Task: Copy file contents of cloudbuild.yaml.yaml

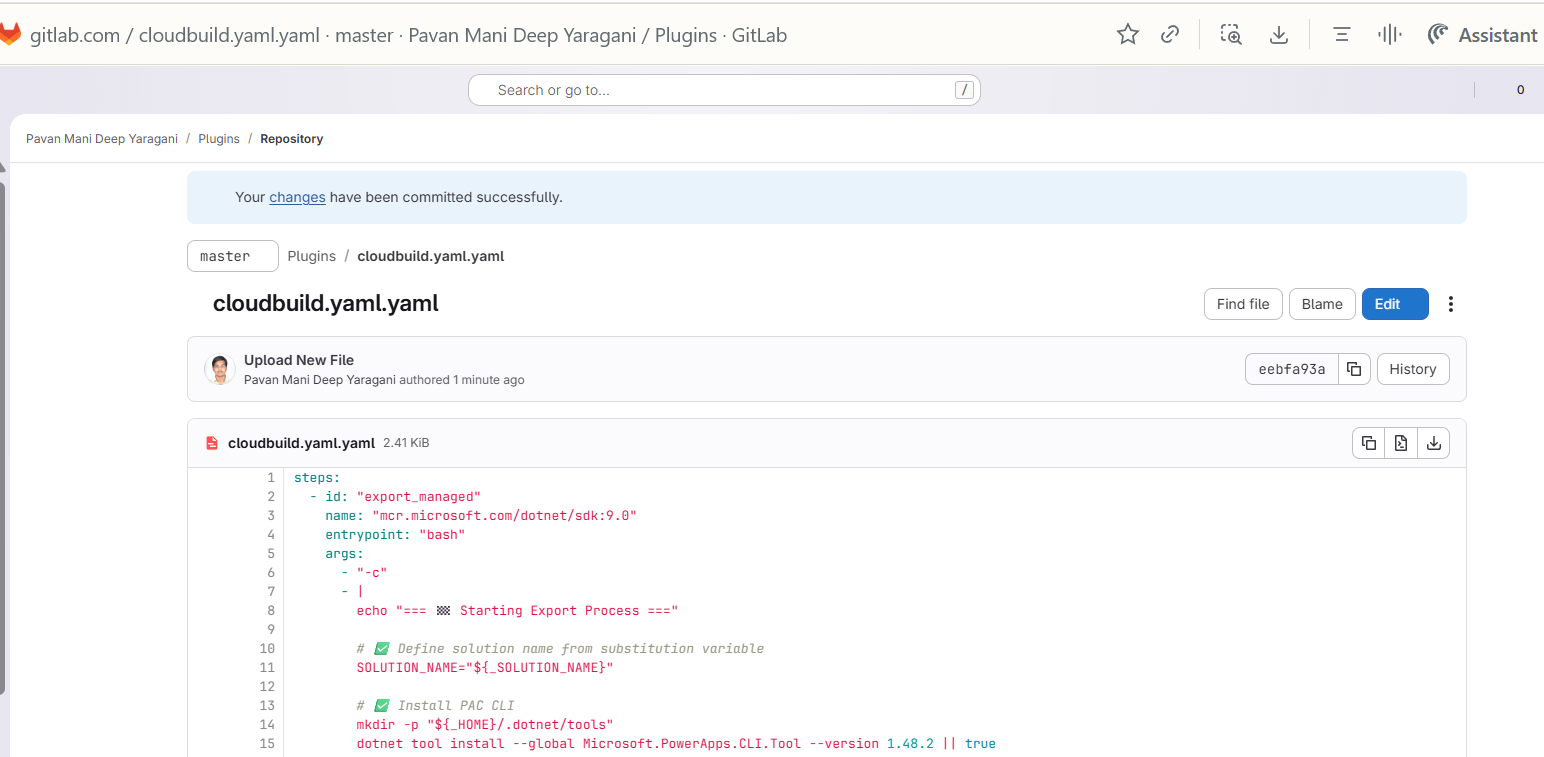Action: [x=1369, y=443]
